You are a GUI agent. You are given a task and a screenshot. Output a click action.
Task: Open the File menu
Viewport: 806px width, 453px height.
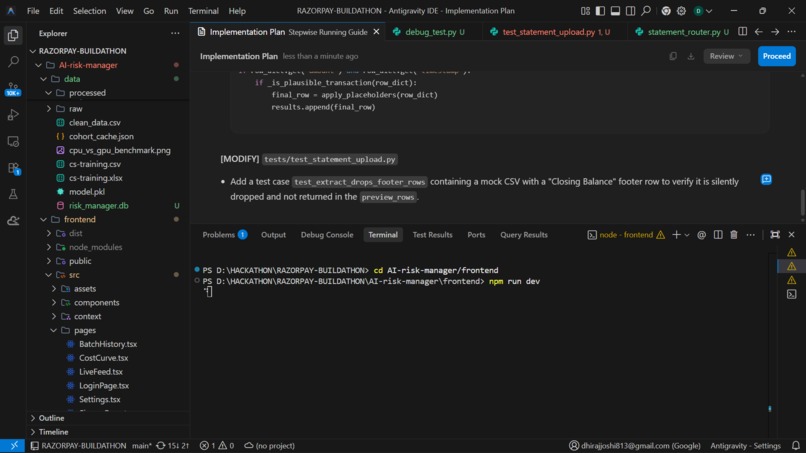click(33, 11)
